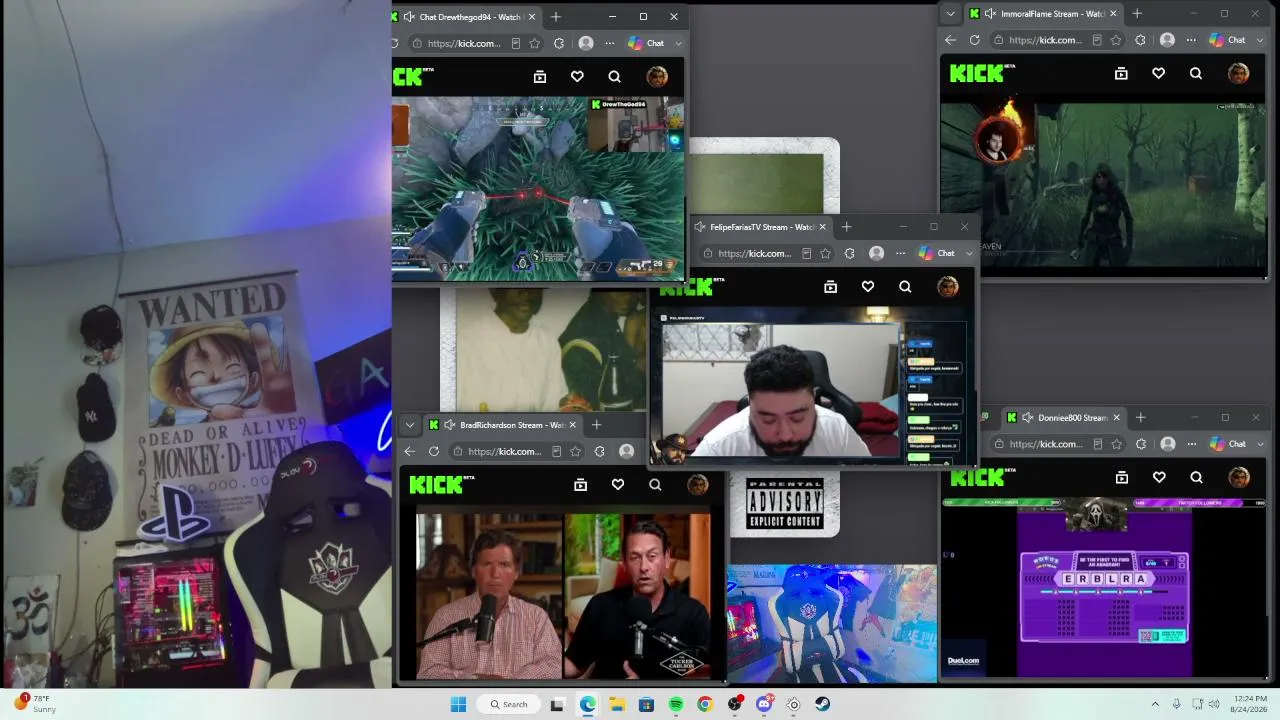Open the tab list dropdown in ImmoralFlame window

(x=950, y=14)
